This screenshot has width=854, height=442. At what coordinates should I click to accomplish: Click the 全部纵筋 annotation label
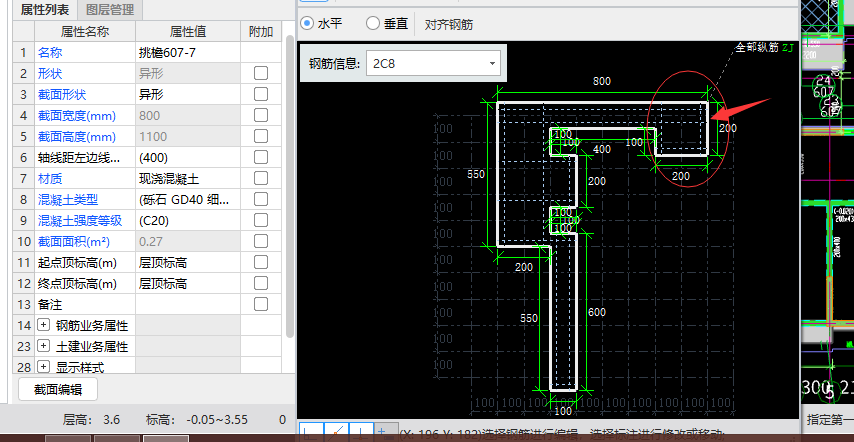pyautogui.click(x=757, y=47)
